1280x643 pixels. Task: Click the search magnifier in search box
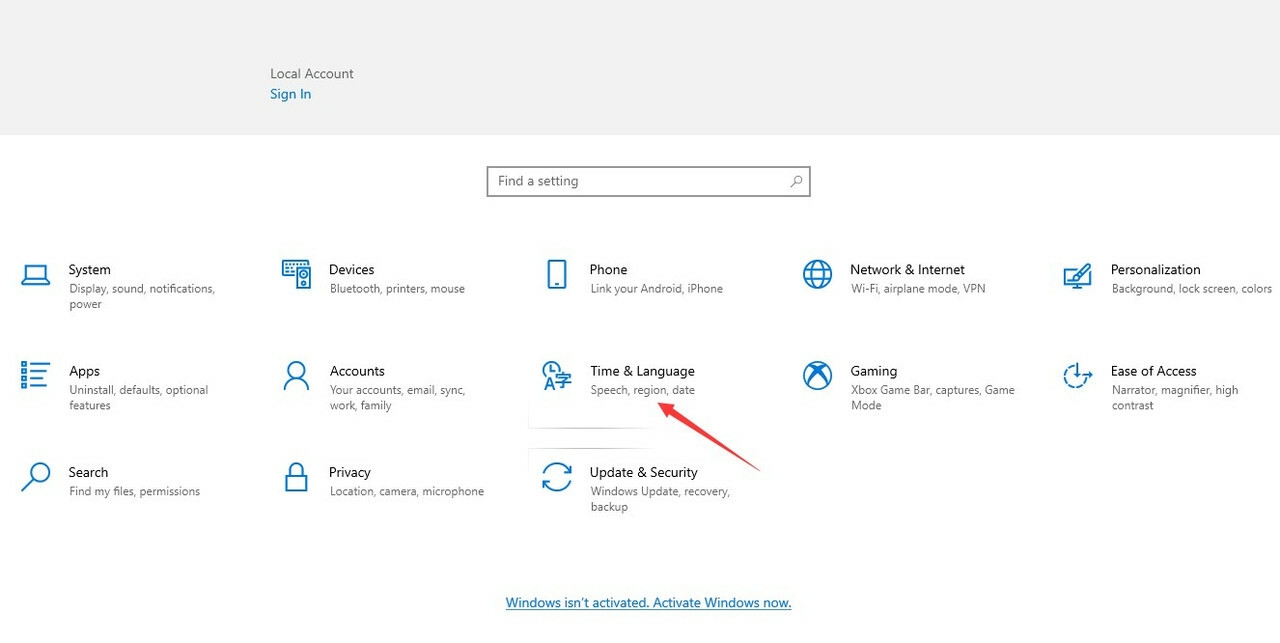[x=796, y=181]
